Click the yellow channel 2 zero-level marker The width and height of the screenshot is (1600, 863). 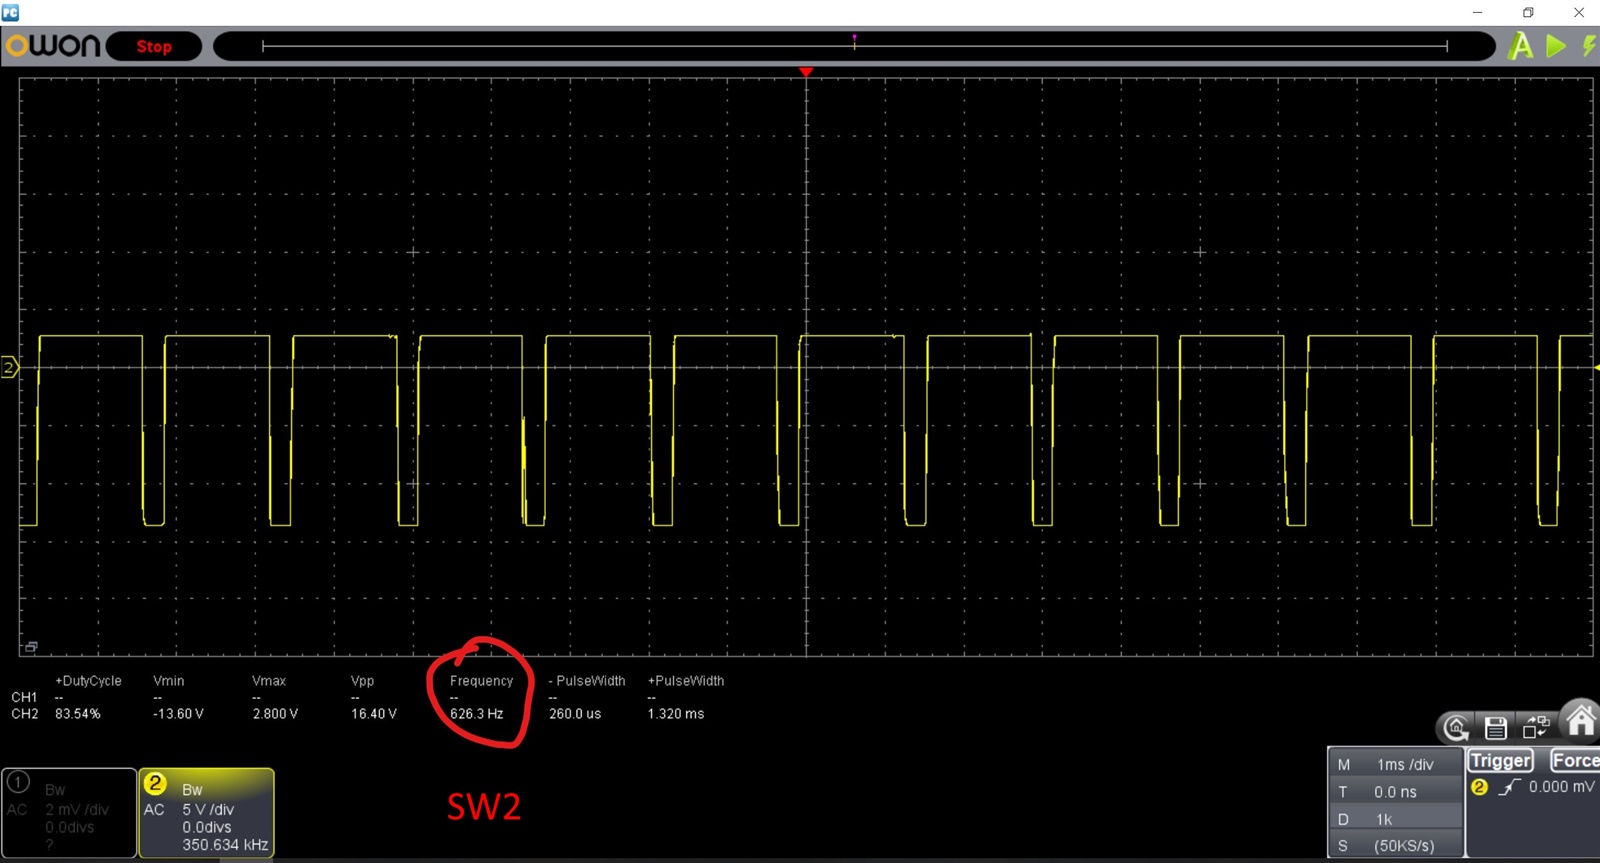point(10,368)
